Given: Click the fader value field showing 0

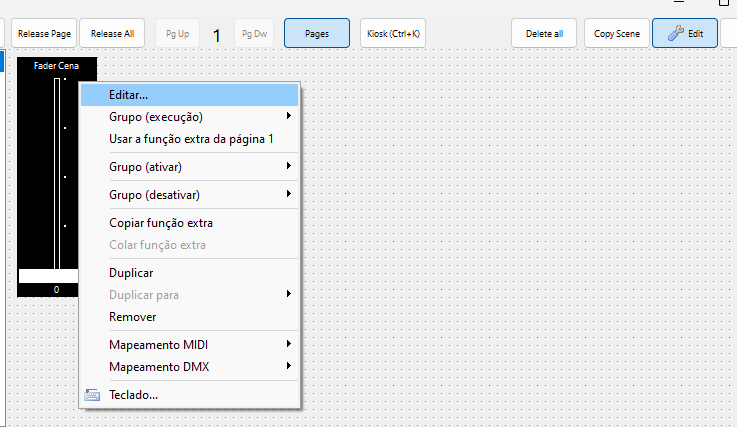Looking at the screenshot, I should 56,290.
